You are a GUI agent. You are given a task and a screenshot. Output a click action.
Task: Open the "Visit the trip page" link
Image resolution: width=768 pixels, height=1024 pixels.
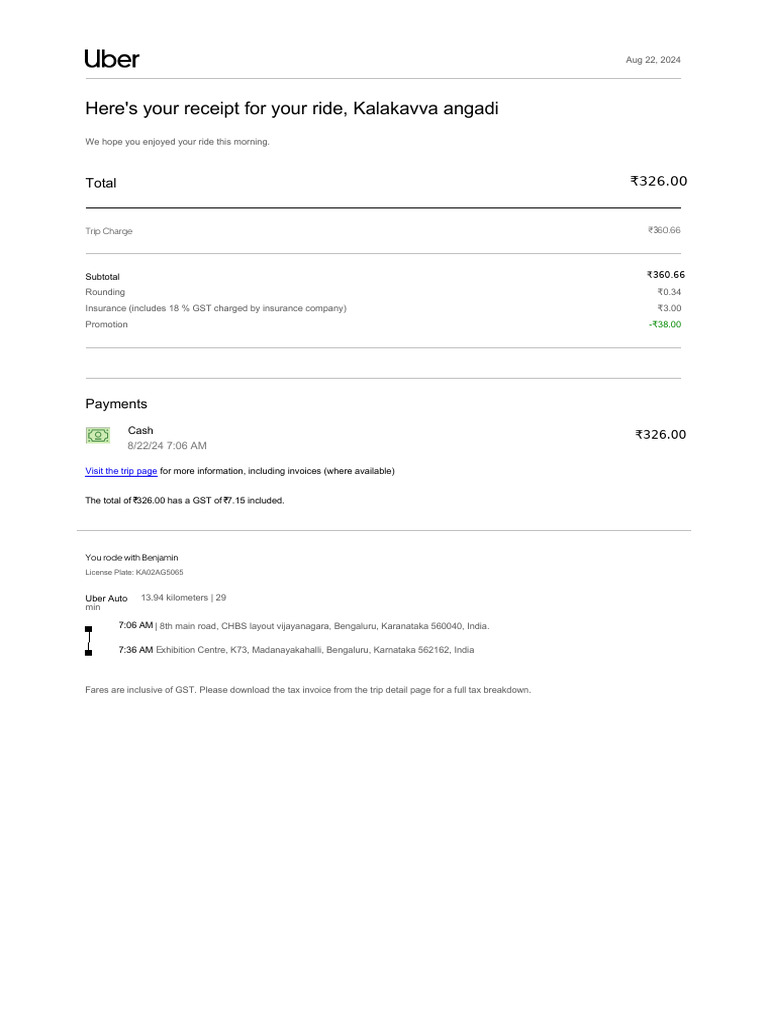(x=121, y=471)
